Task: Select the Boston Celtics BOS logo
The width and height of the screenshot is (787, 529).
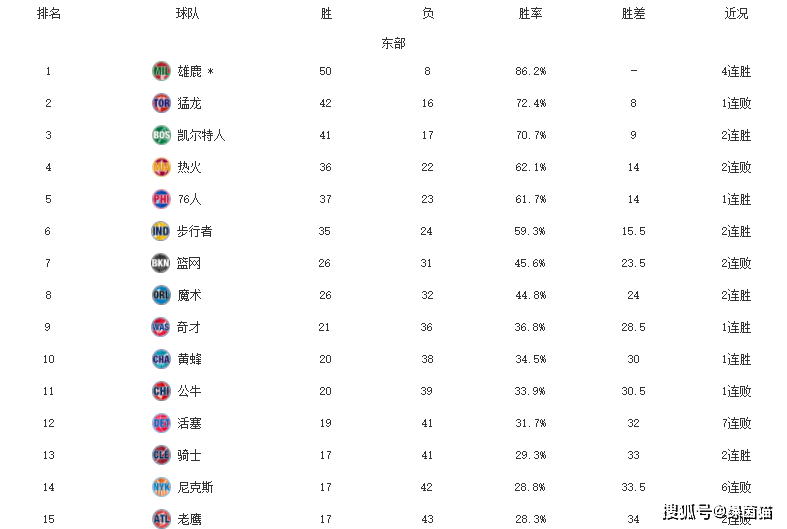Action: (161, 135)
